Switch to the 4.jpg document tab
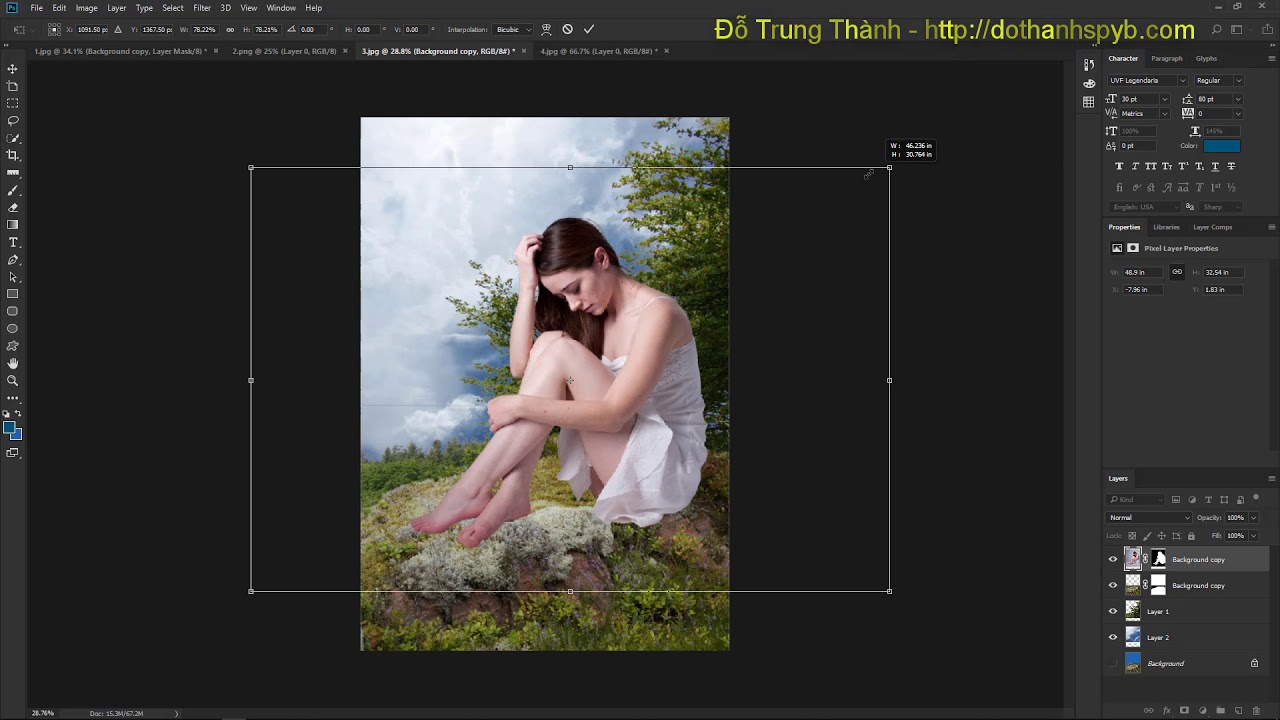The height and width of the screenshot is (720, 1280). coord(598,51)
